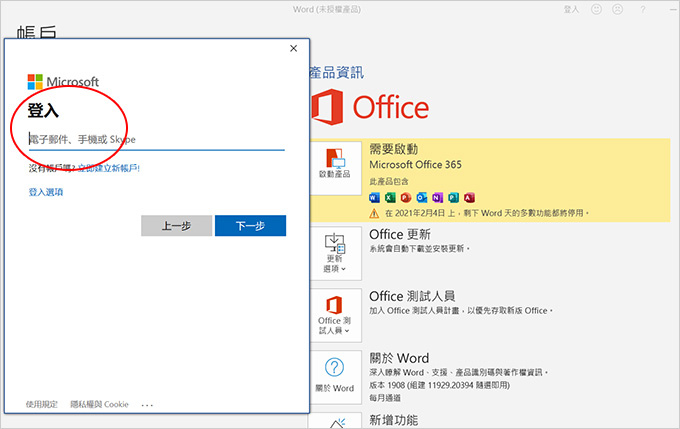Screen dimensions: 680x429
Task: Click the 版本 1908 version info text
Action: coord(440,385)
